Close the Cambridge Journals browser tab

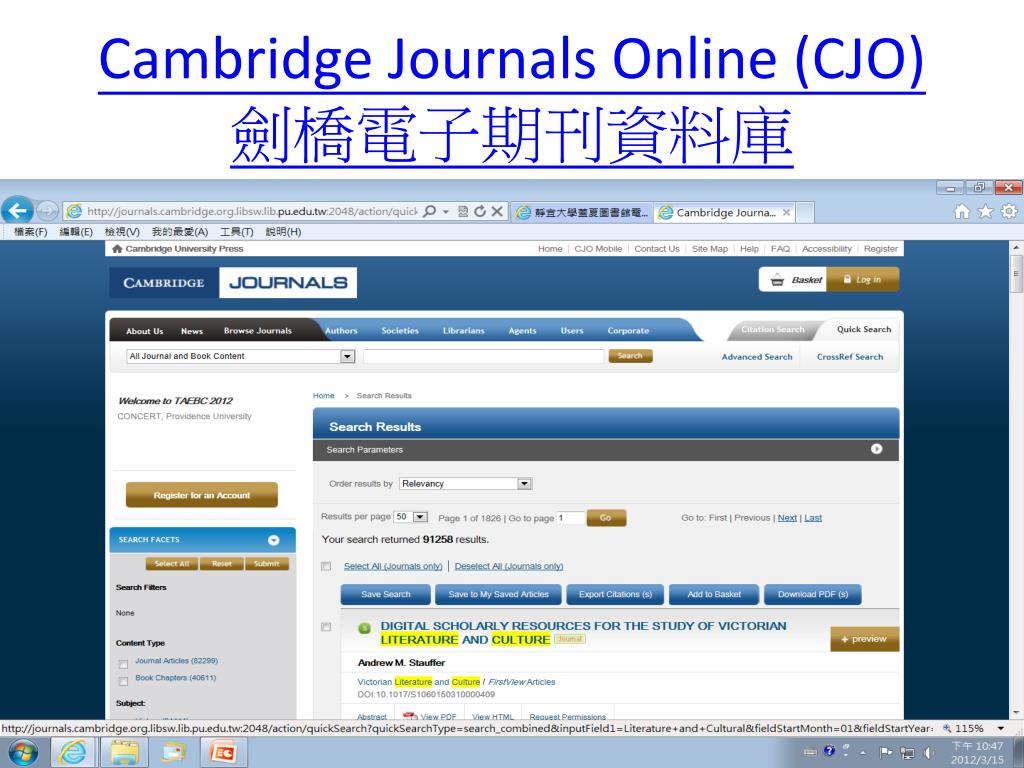coord(786,212)
